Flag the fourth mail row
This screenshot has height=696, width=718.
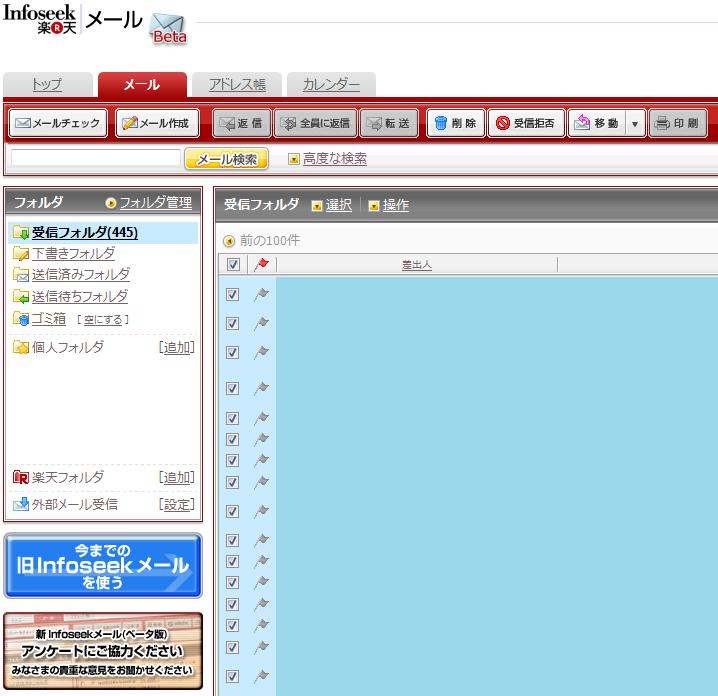pyautogui.click(x=262, y=388)
